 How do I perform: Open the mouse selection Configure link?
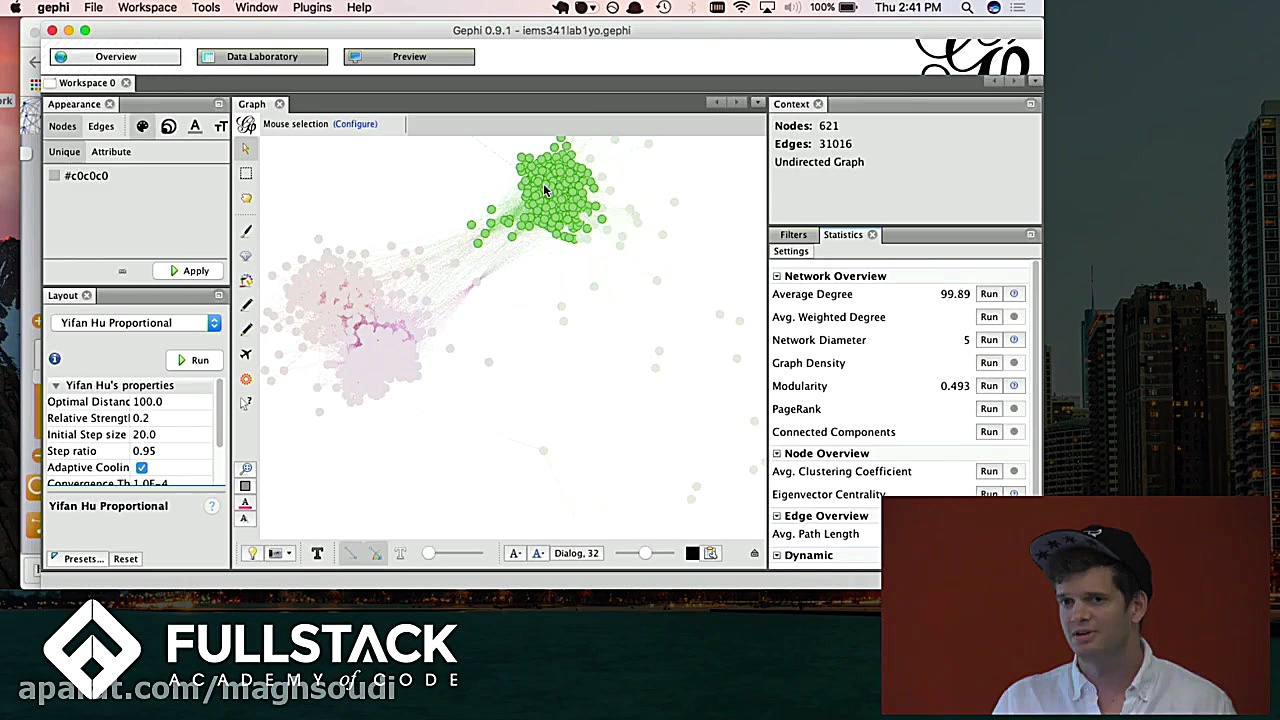pyautogui.click(x=355, y=124)
